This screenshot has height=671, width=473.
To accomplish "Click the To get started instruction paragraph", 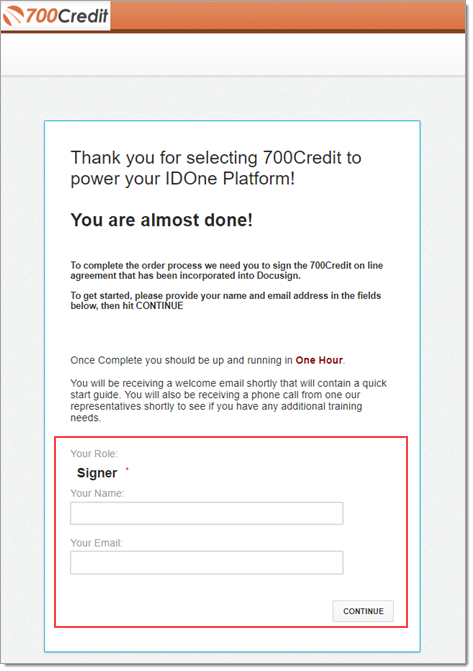I will pos(226,300).
